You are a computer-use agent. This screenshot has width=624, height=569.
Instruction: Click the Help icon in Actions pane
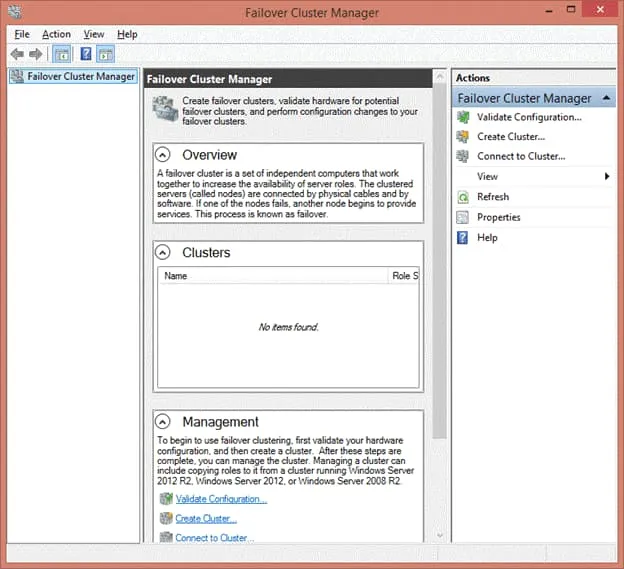pos(463,238)
